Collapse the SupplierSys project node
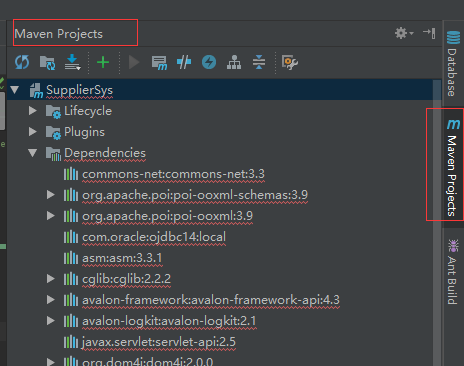This screenshot has width=464, height=366. tap(15, 90)
